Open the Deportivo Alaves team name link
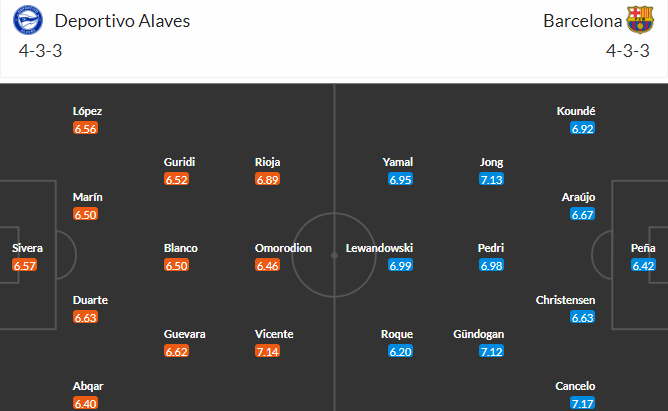The height and width of the screenshot is (411, 668). [122, 21]
